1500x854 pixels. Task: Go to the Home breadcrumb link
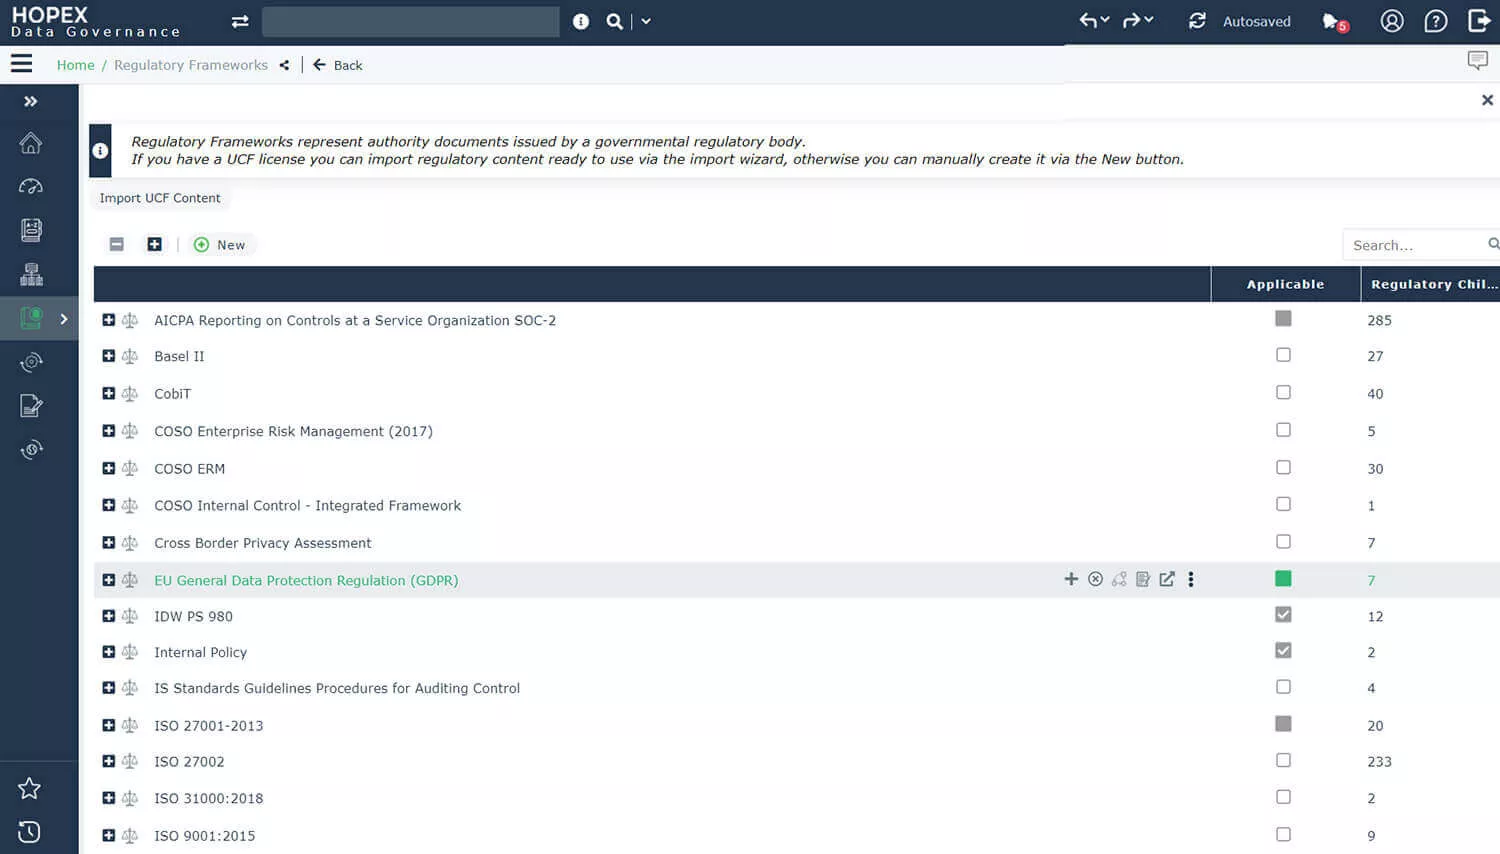tap(75, 65)
